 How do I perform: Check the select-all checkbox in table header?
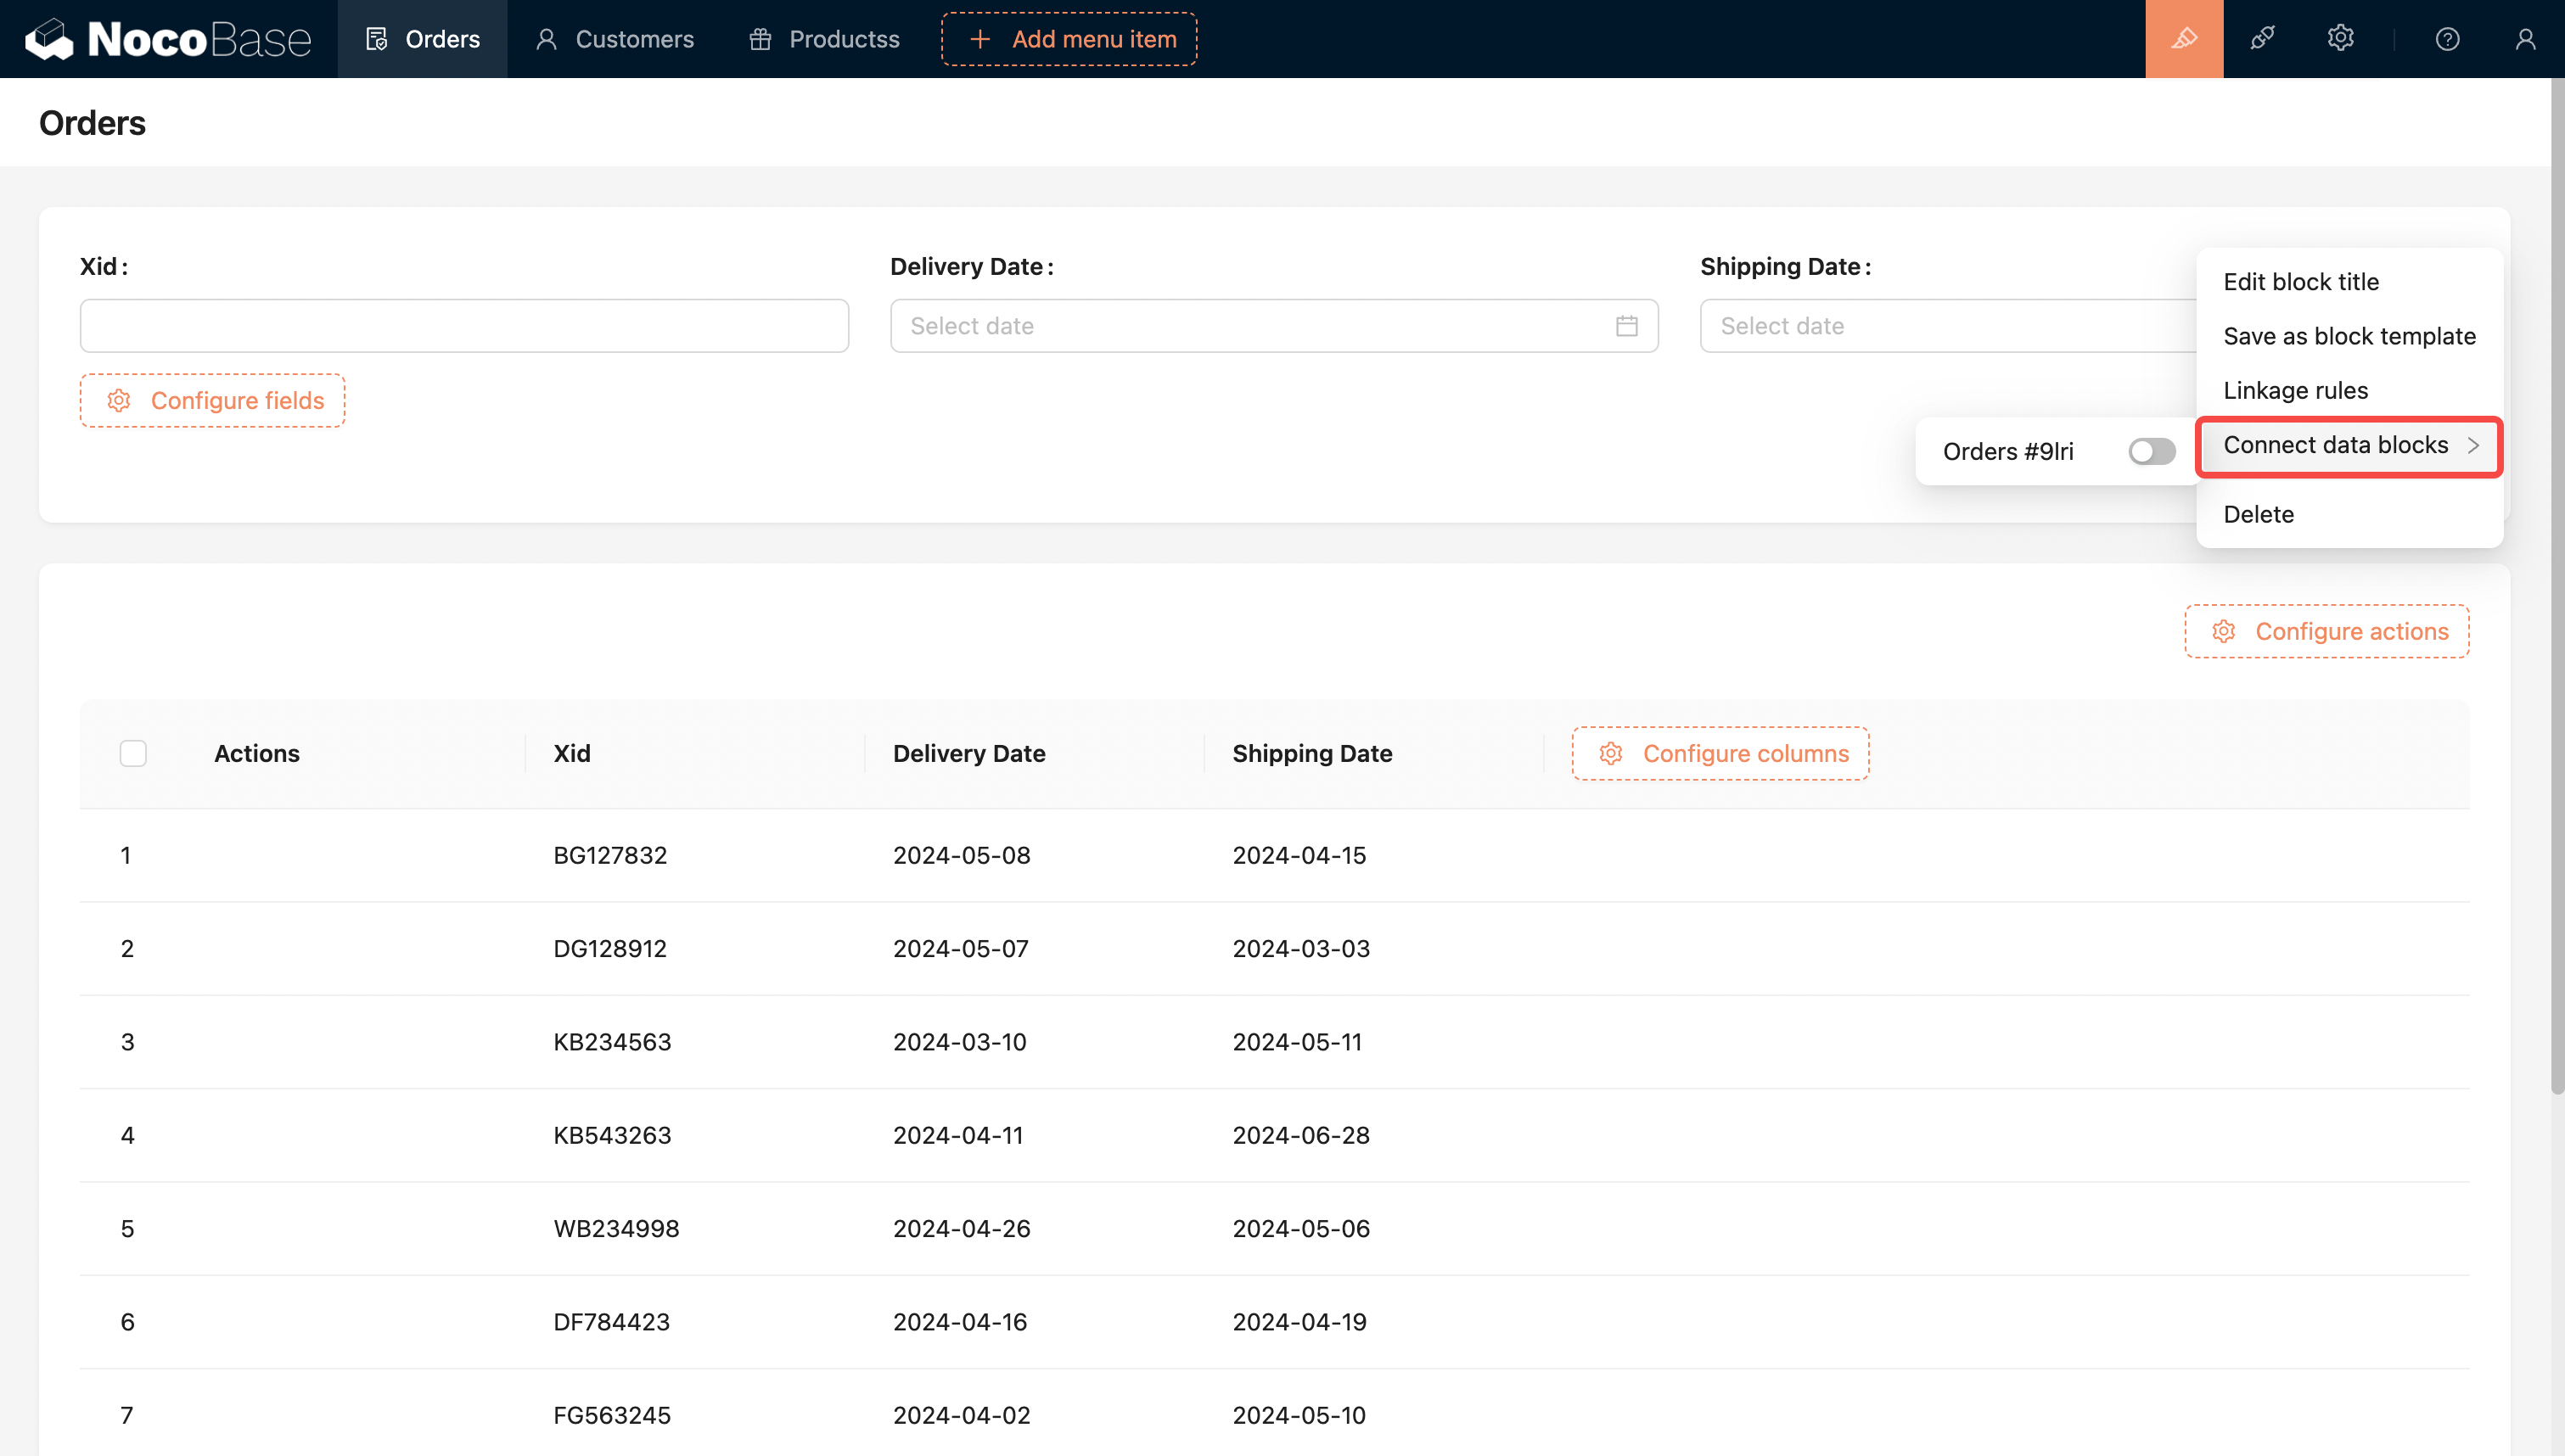[x=133, y=753]
